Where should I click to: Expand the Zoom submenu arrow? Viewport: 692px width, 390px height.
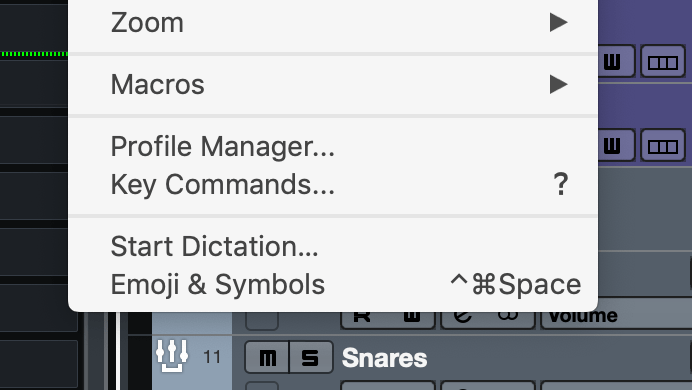(x=558, y=22)
